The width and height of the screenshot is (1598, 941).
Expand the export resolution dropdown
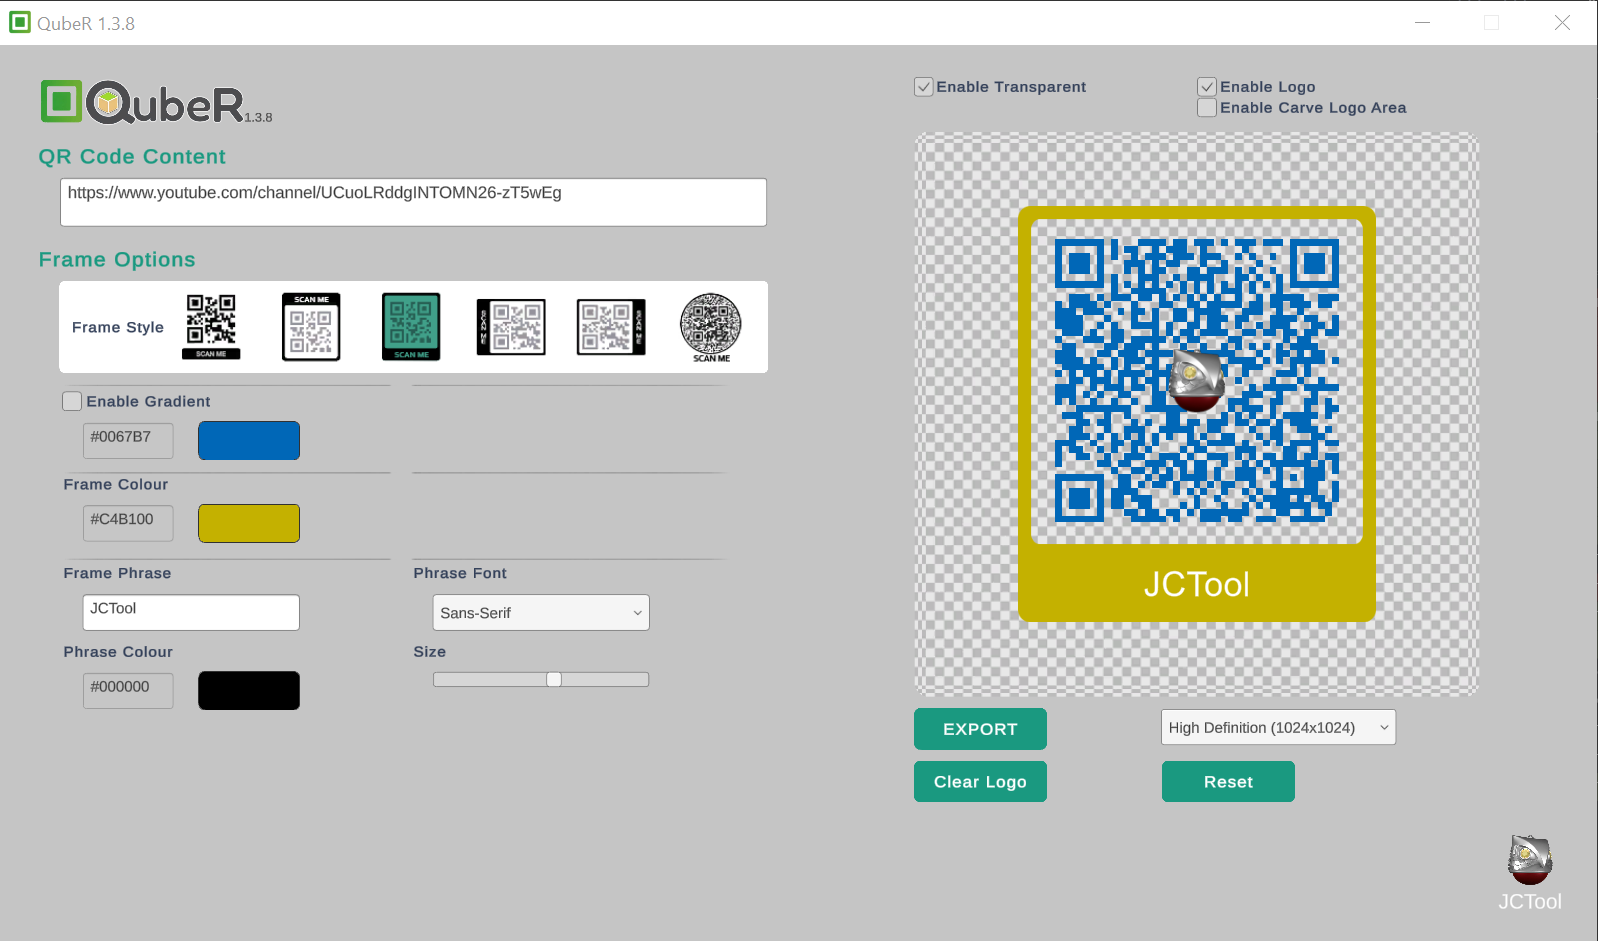1278,728
